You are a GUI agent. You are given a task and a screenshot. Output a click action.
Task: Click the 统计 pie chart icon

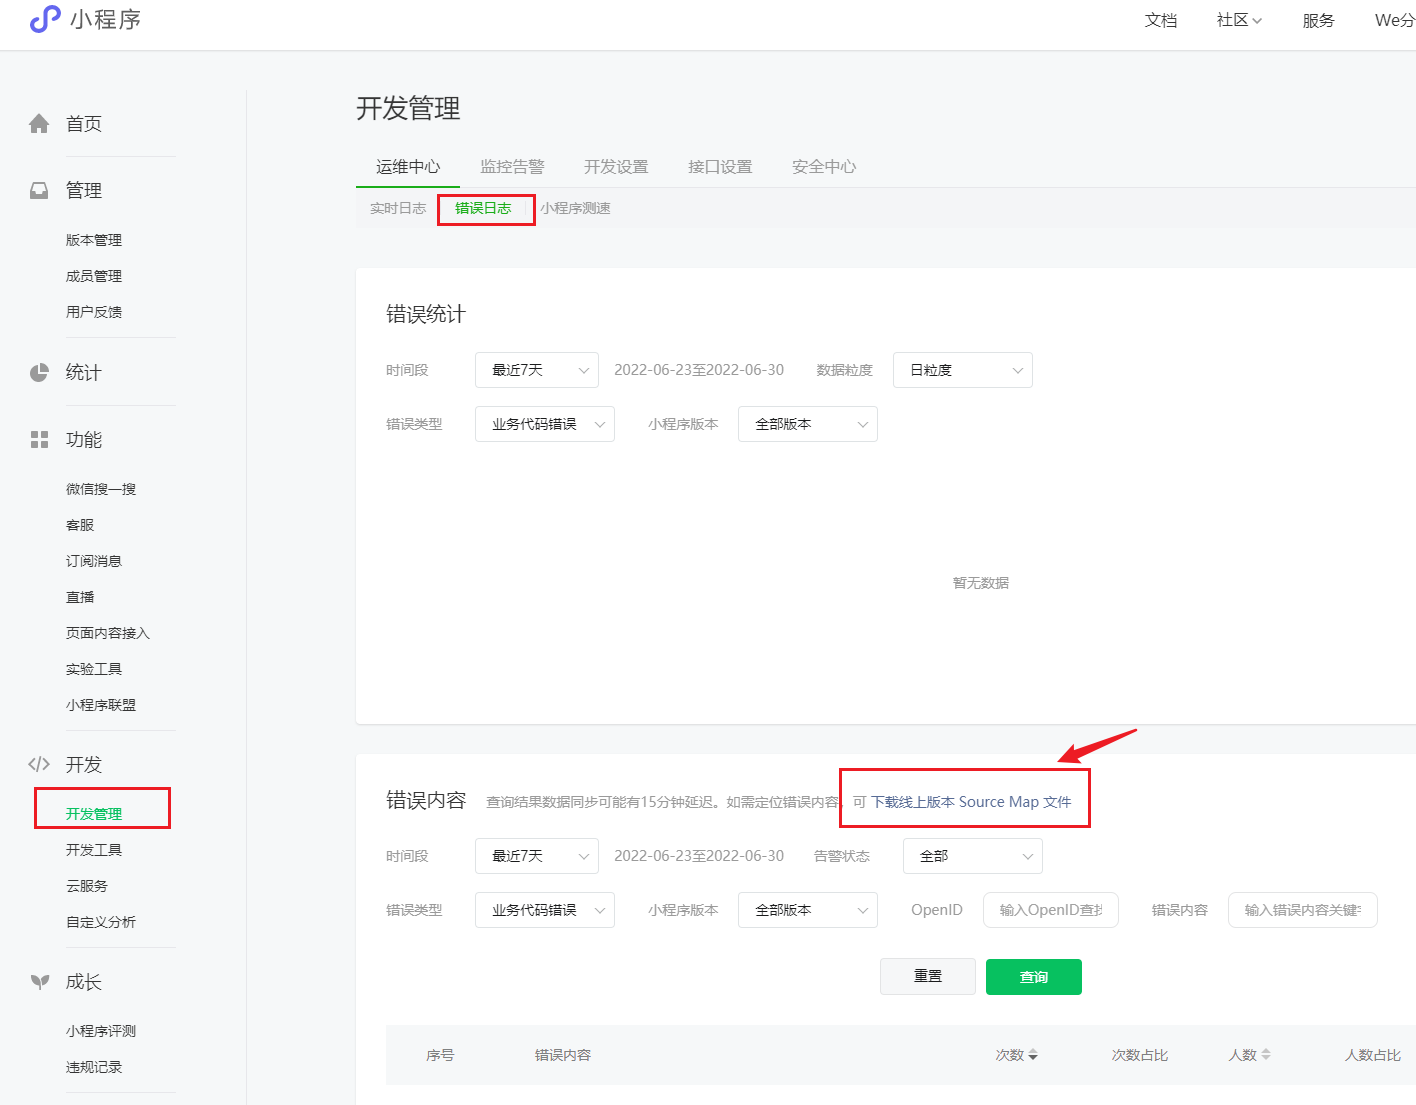[39, 372]
